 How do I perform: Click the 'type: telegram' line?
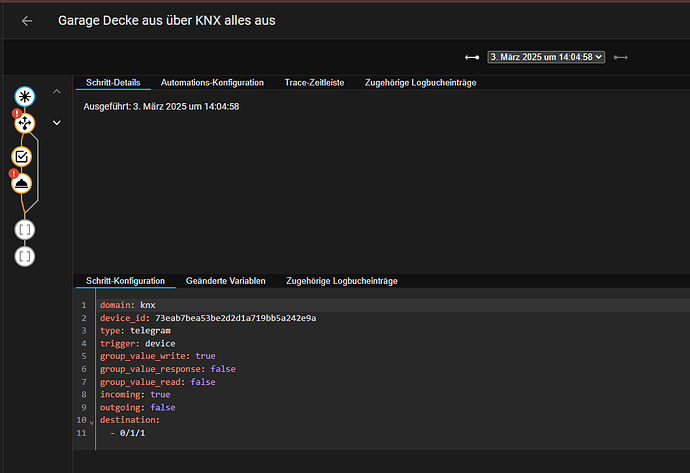pos(135,330)
